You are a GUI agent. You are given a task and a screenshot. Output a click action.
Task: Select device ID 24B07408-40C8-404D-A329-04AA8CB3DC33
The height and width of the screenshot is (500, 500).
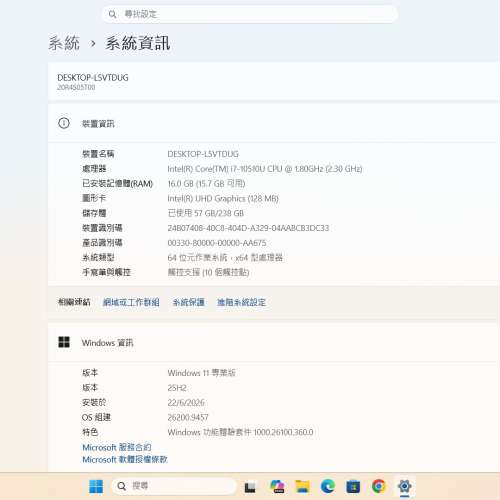248,228
